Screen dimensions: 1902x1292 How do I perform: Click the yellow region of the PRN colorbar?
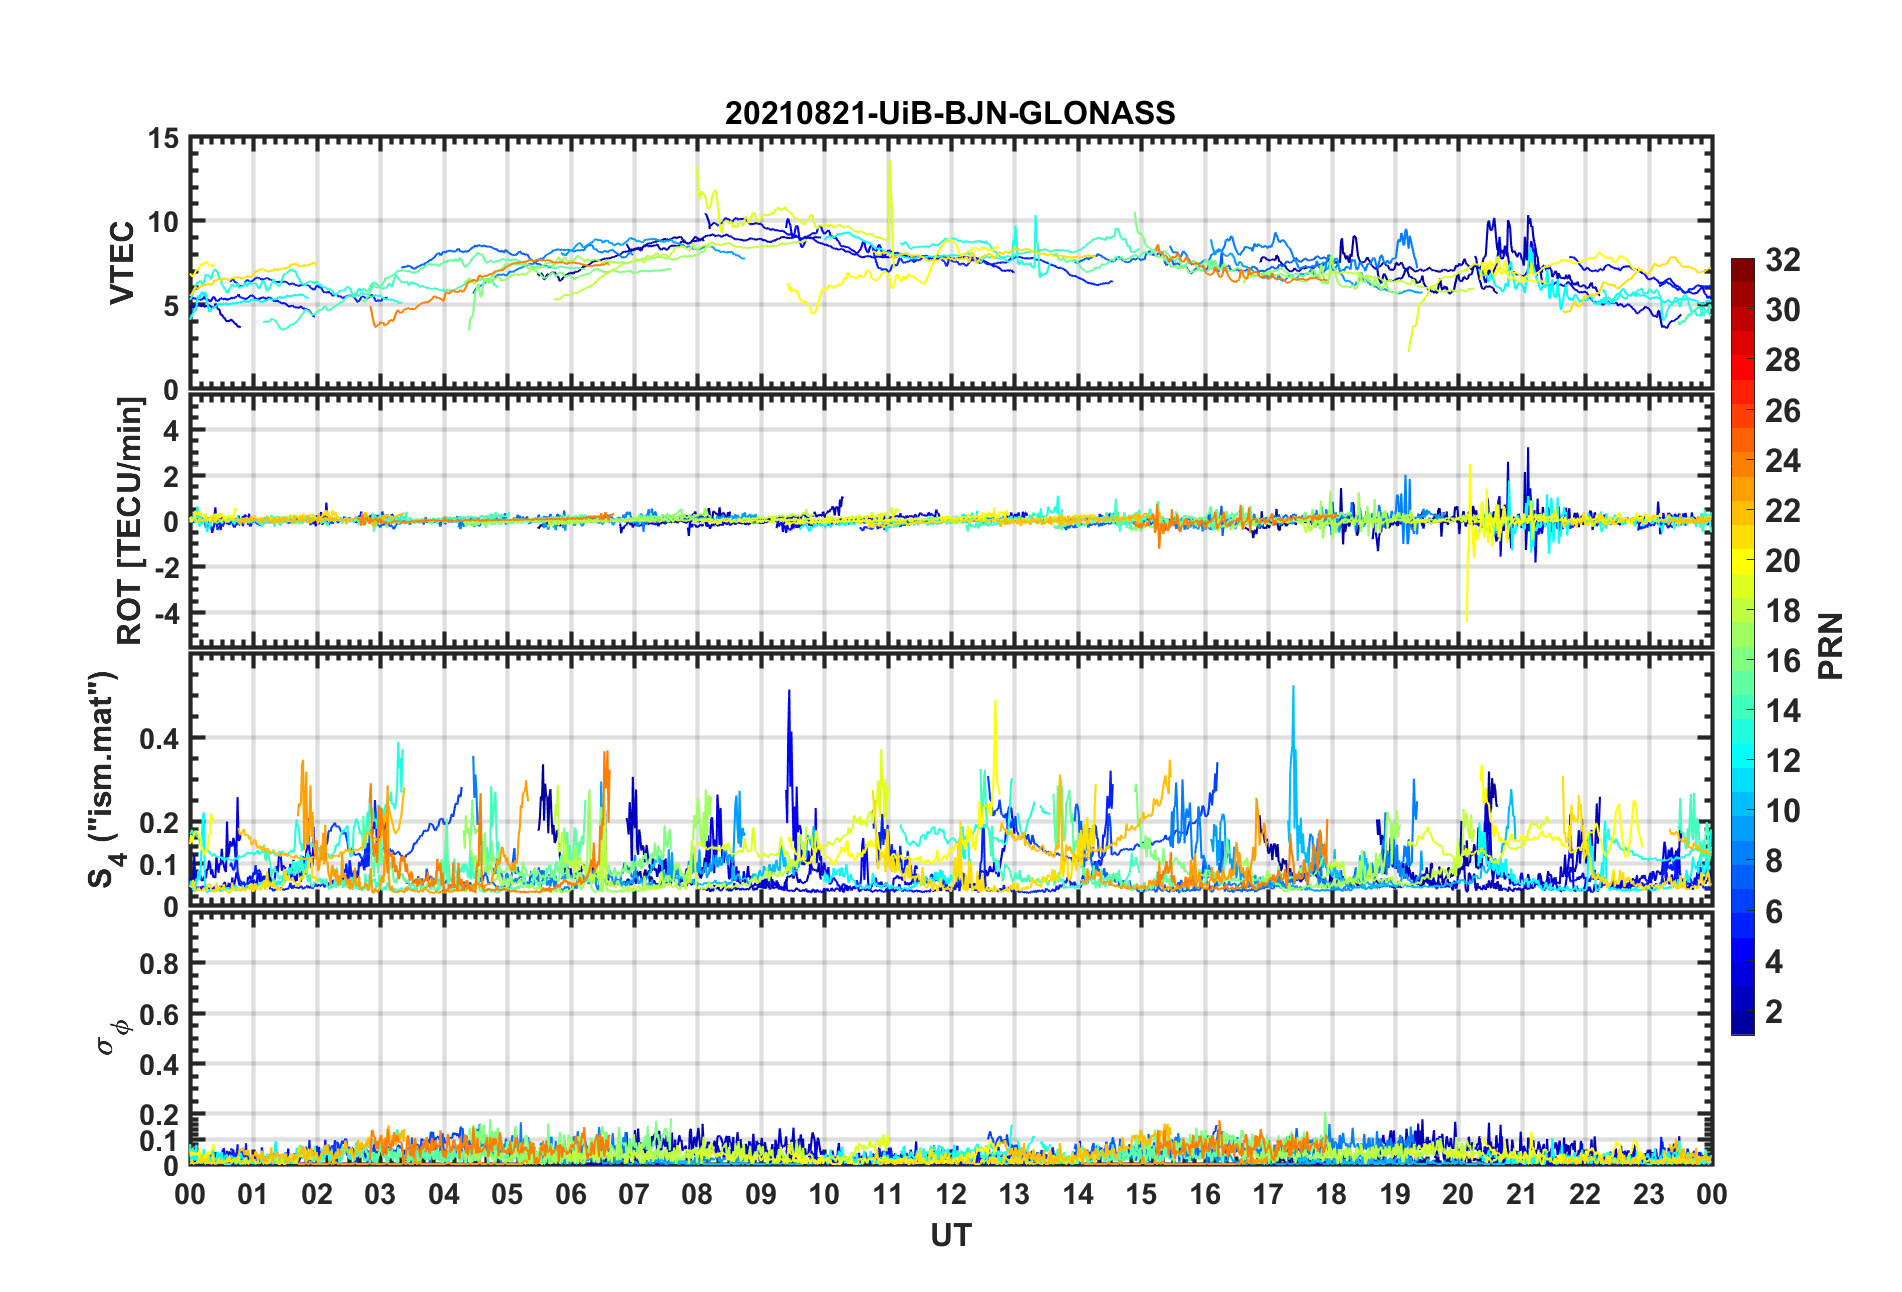pyautogui.click(x=1743, y=560)
